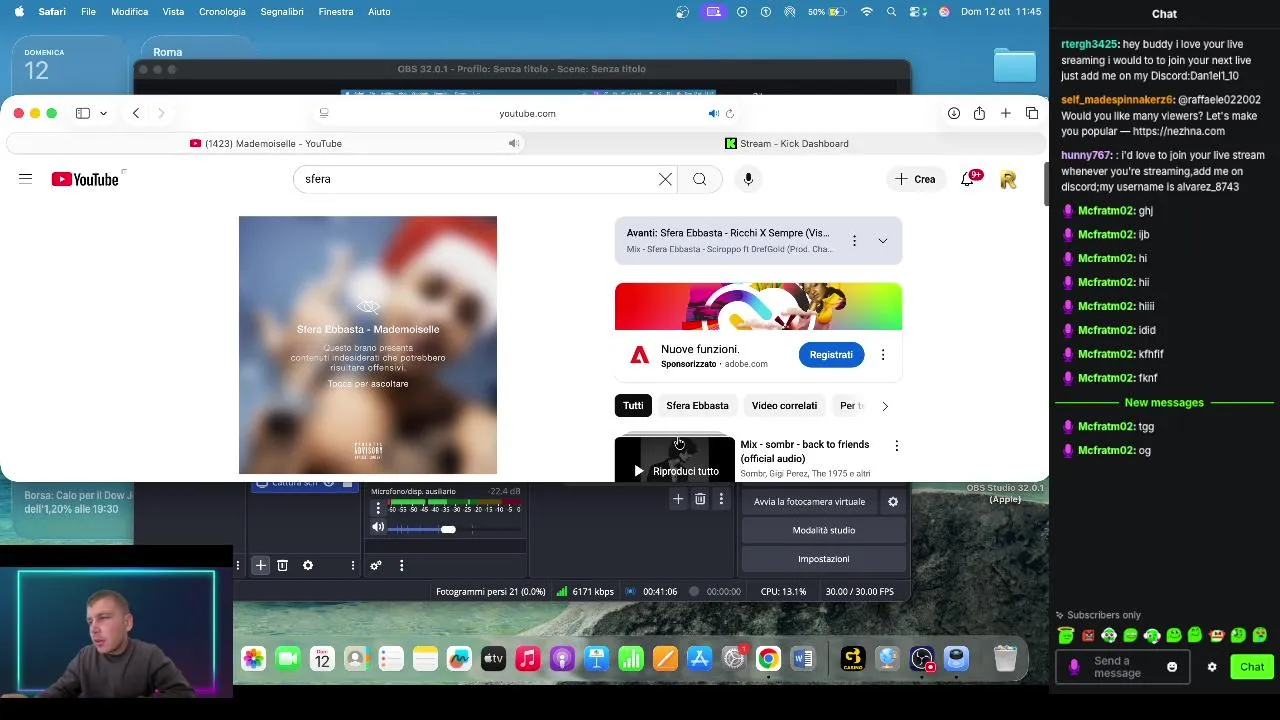
Task: Open macOS Control Center icon
Action: 917,12
